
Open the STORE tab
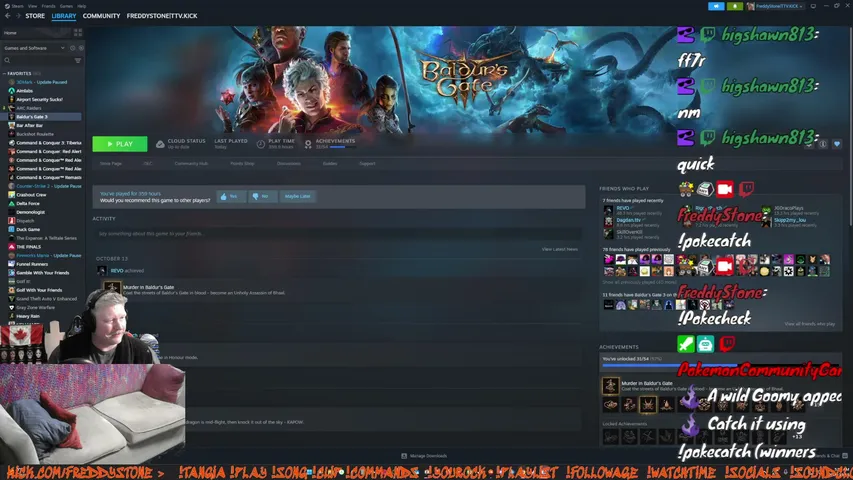pyautogui.click(x=35, y=16)
